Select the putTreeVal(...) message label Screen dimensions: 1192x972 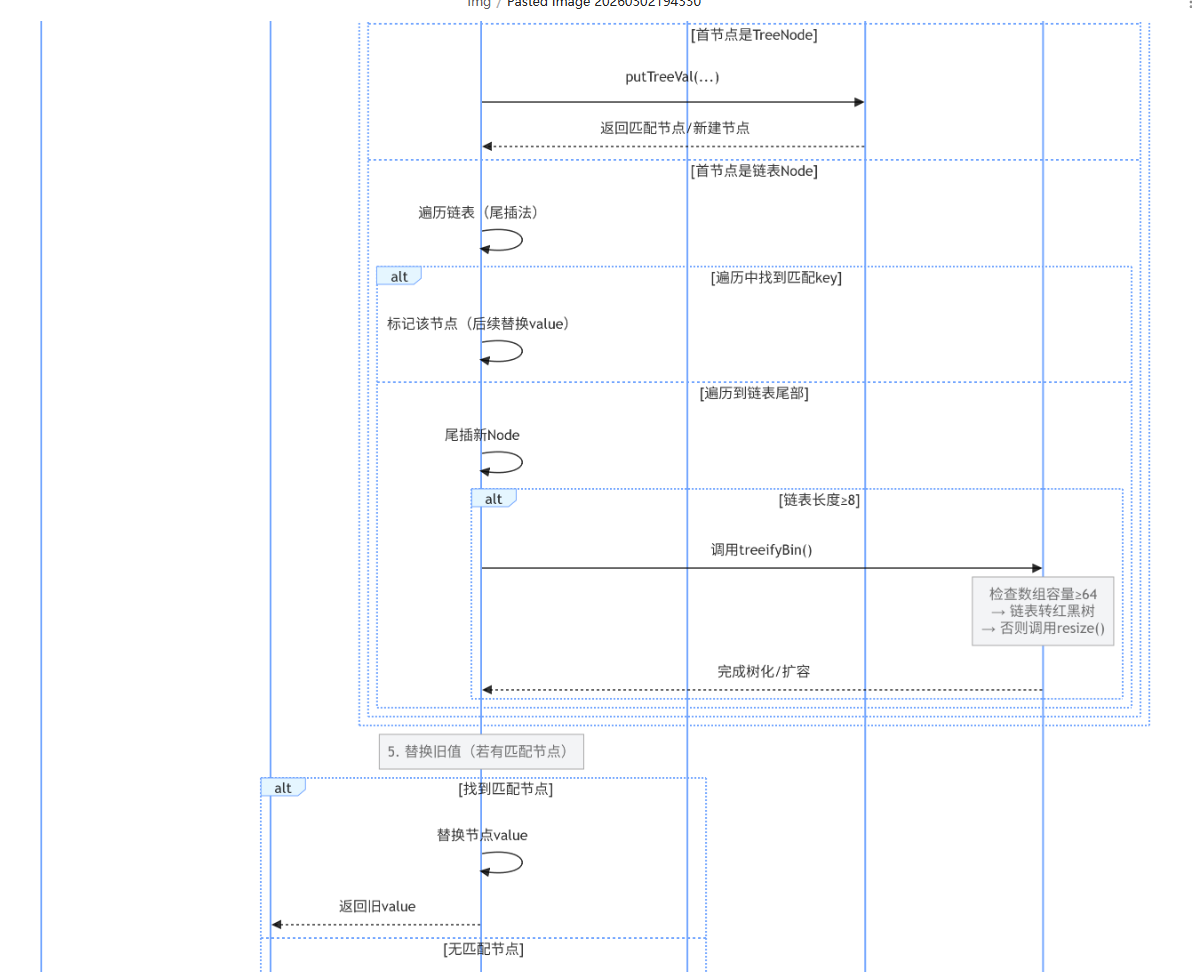[672, 77]
